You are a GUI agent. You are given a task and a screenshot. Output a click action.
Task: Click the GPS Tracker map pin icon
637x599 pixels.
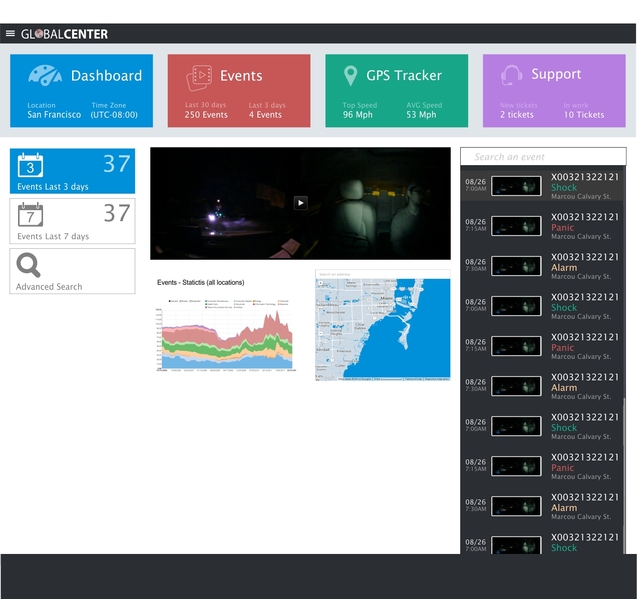pyautogui.click(x=350, y=76)
